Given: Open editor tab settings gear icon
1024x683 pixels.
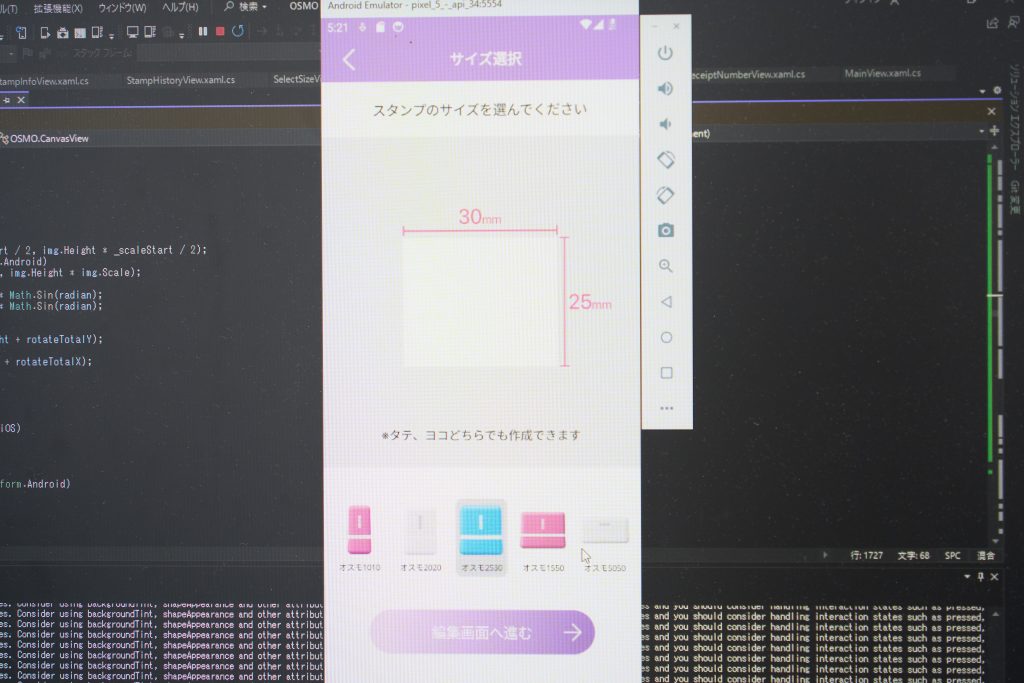Looking at the screenshot, I should [x=997, y=90].
